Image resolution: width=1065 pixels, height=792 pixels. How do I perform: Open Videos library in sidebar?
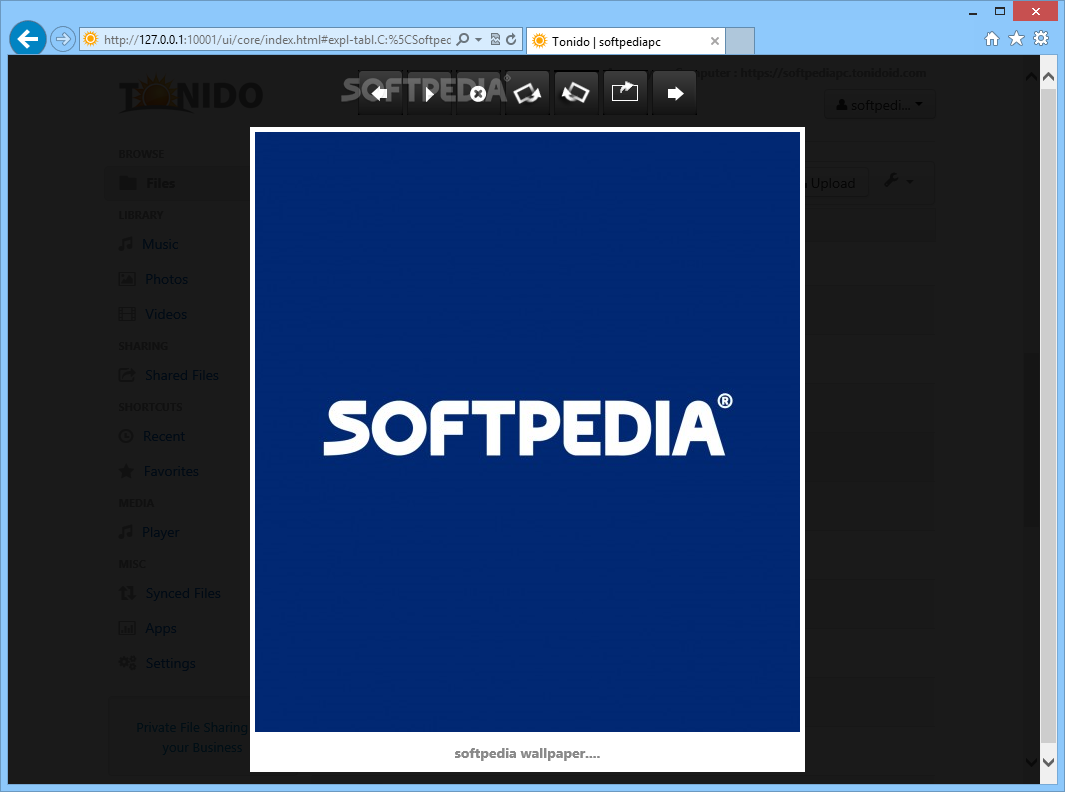pyautogui.click(x=153, y=314)
